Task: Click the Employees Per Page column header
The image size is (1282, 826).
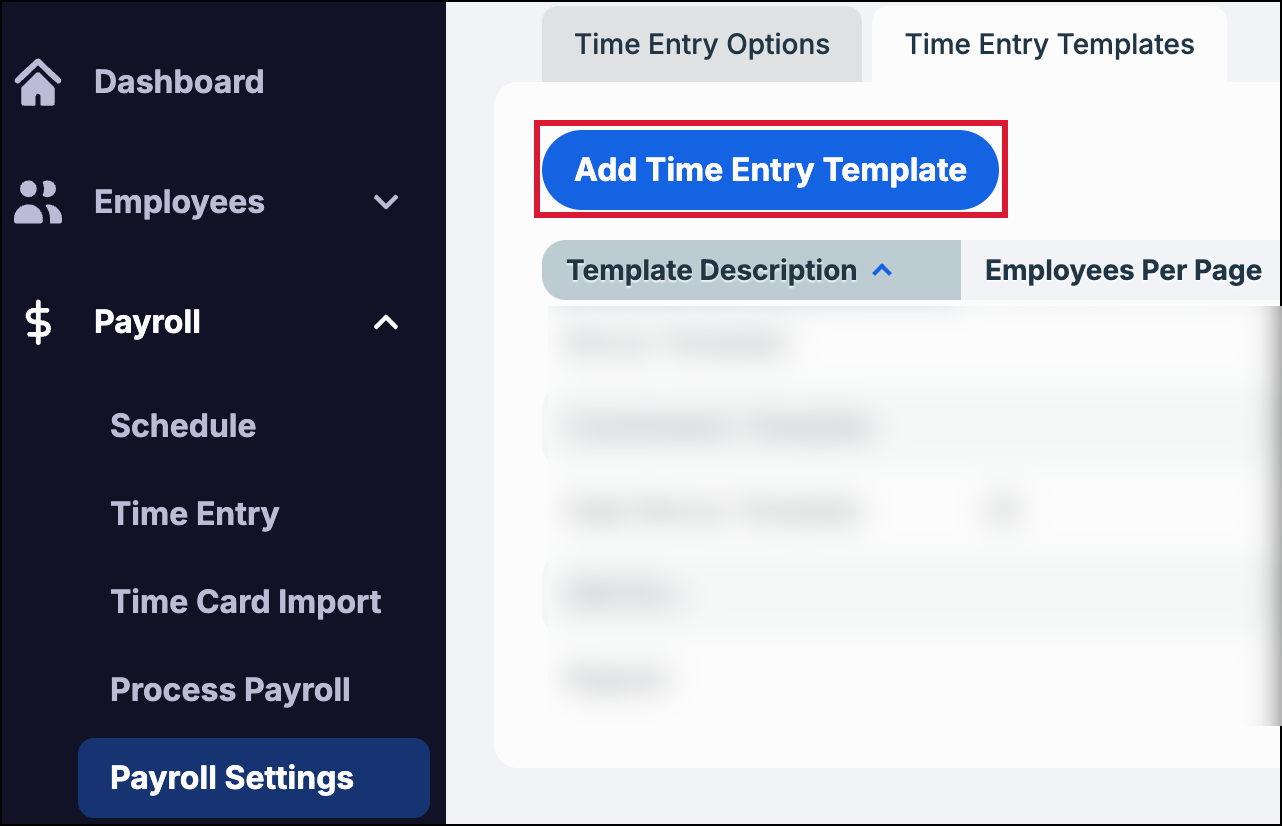Action: pyautogui.click(x=1123, y=270)
